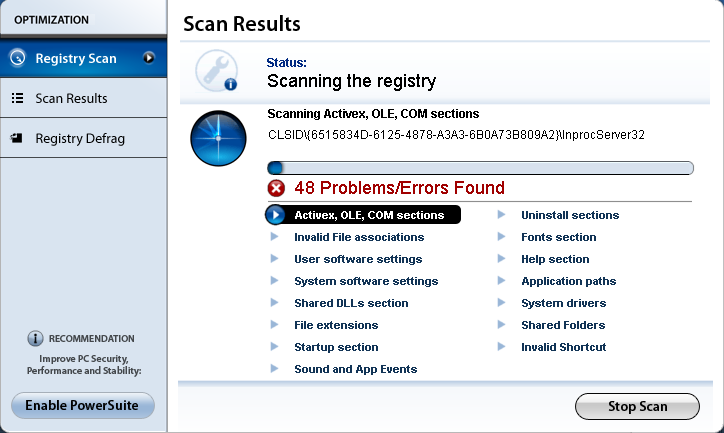Click the round blue scanning clock icon
Viewport: 724px width, 433px height.
pyautogui.click(x=218, y=138)
